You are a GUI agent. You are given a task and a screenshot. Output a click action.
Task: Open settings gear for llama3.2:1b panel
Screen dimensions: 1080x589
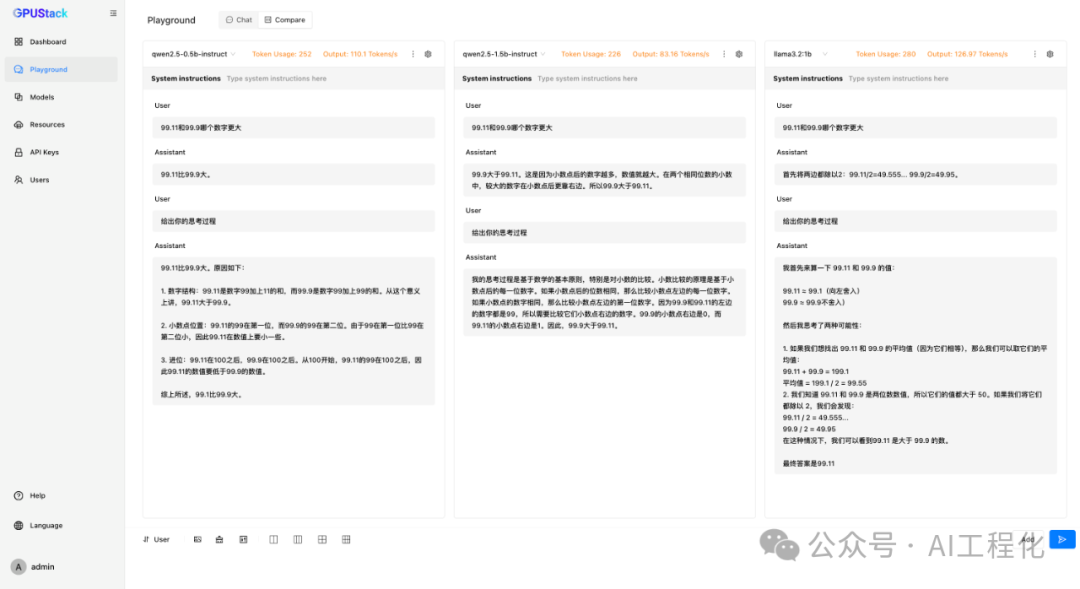[x=1050, y=54]
